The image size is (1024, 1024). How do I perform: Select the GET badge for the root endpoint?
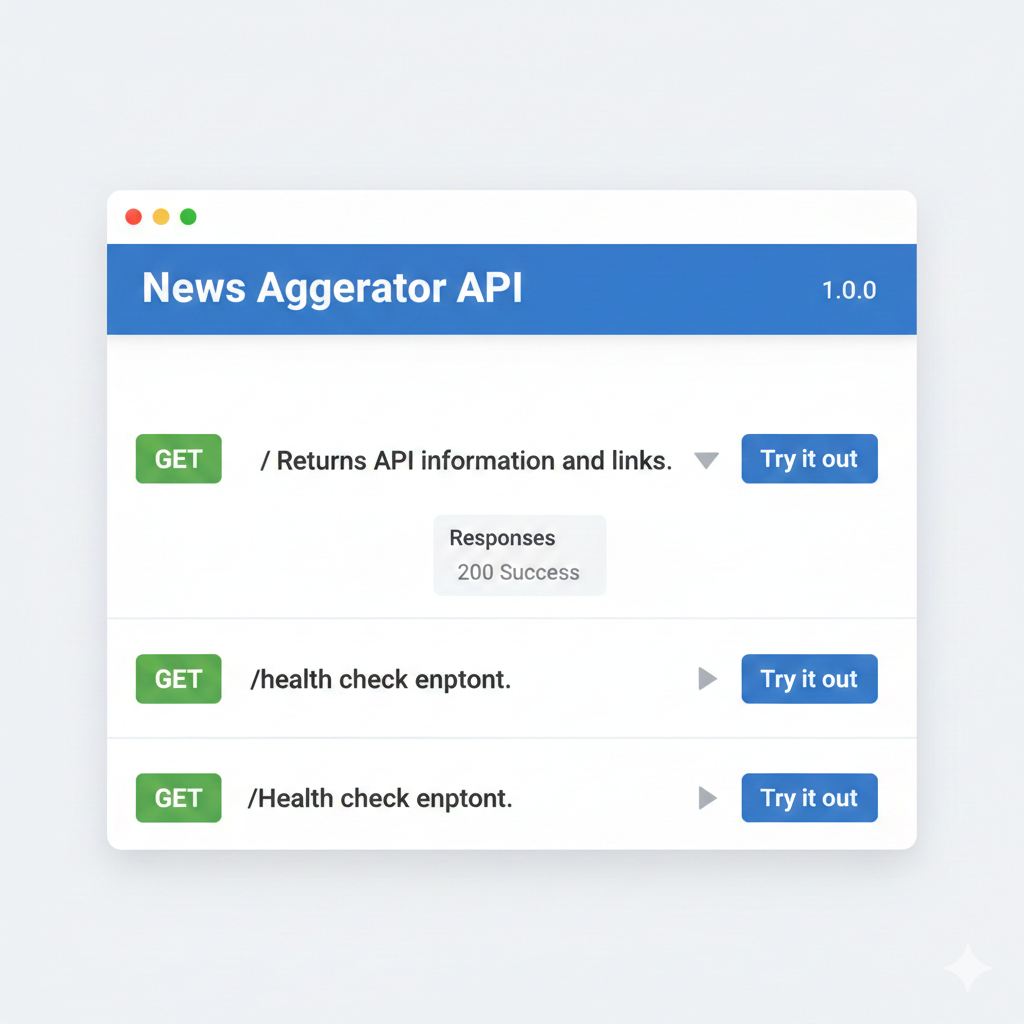[x=178, y=459]
